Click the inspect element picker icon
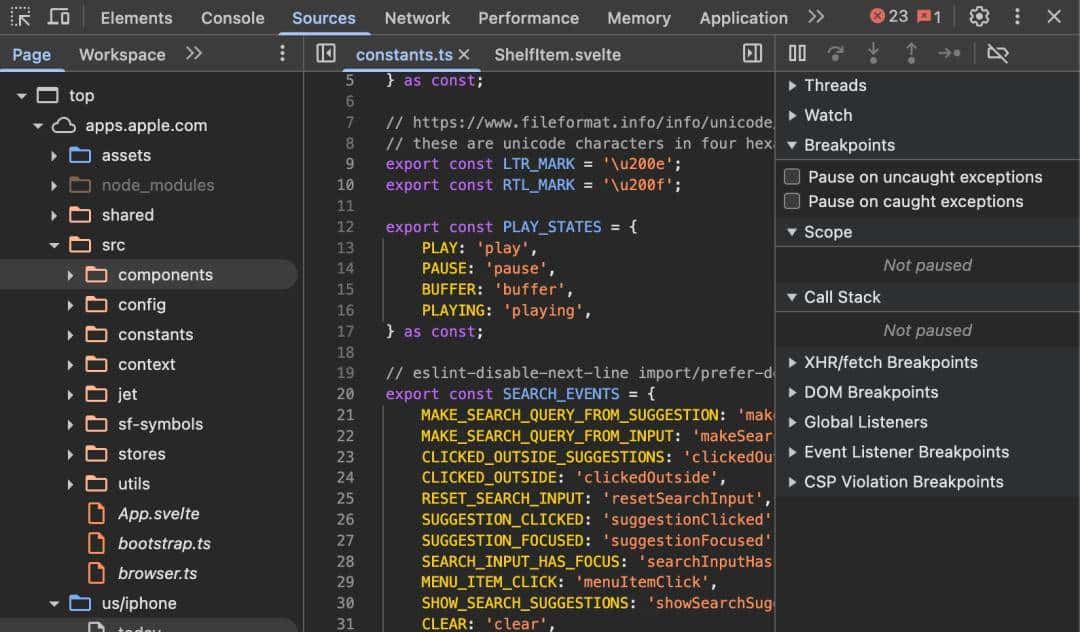The height and width of the screenshot is (632, 1080). (x=21, y=17)
